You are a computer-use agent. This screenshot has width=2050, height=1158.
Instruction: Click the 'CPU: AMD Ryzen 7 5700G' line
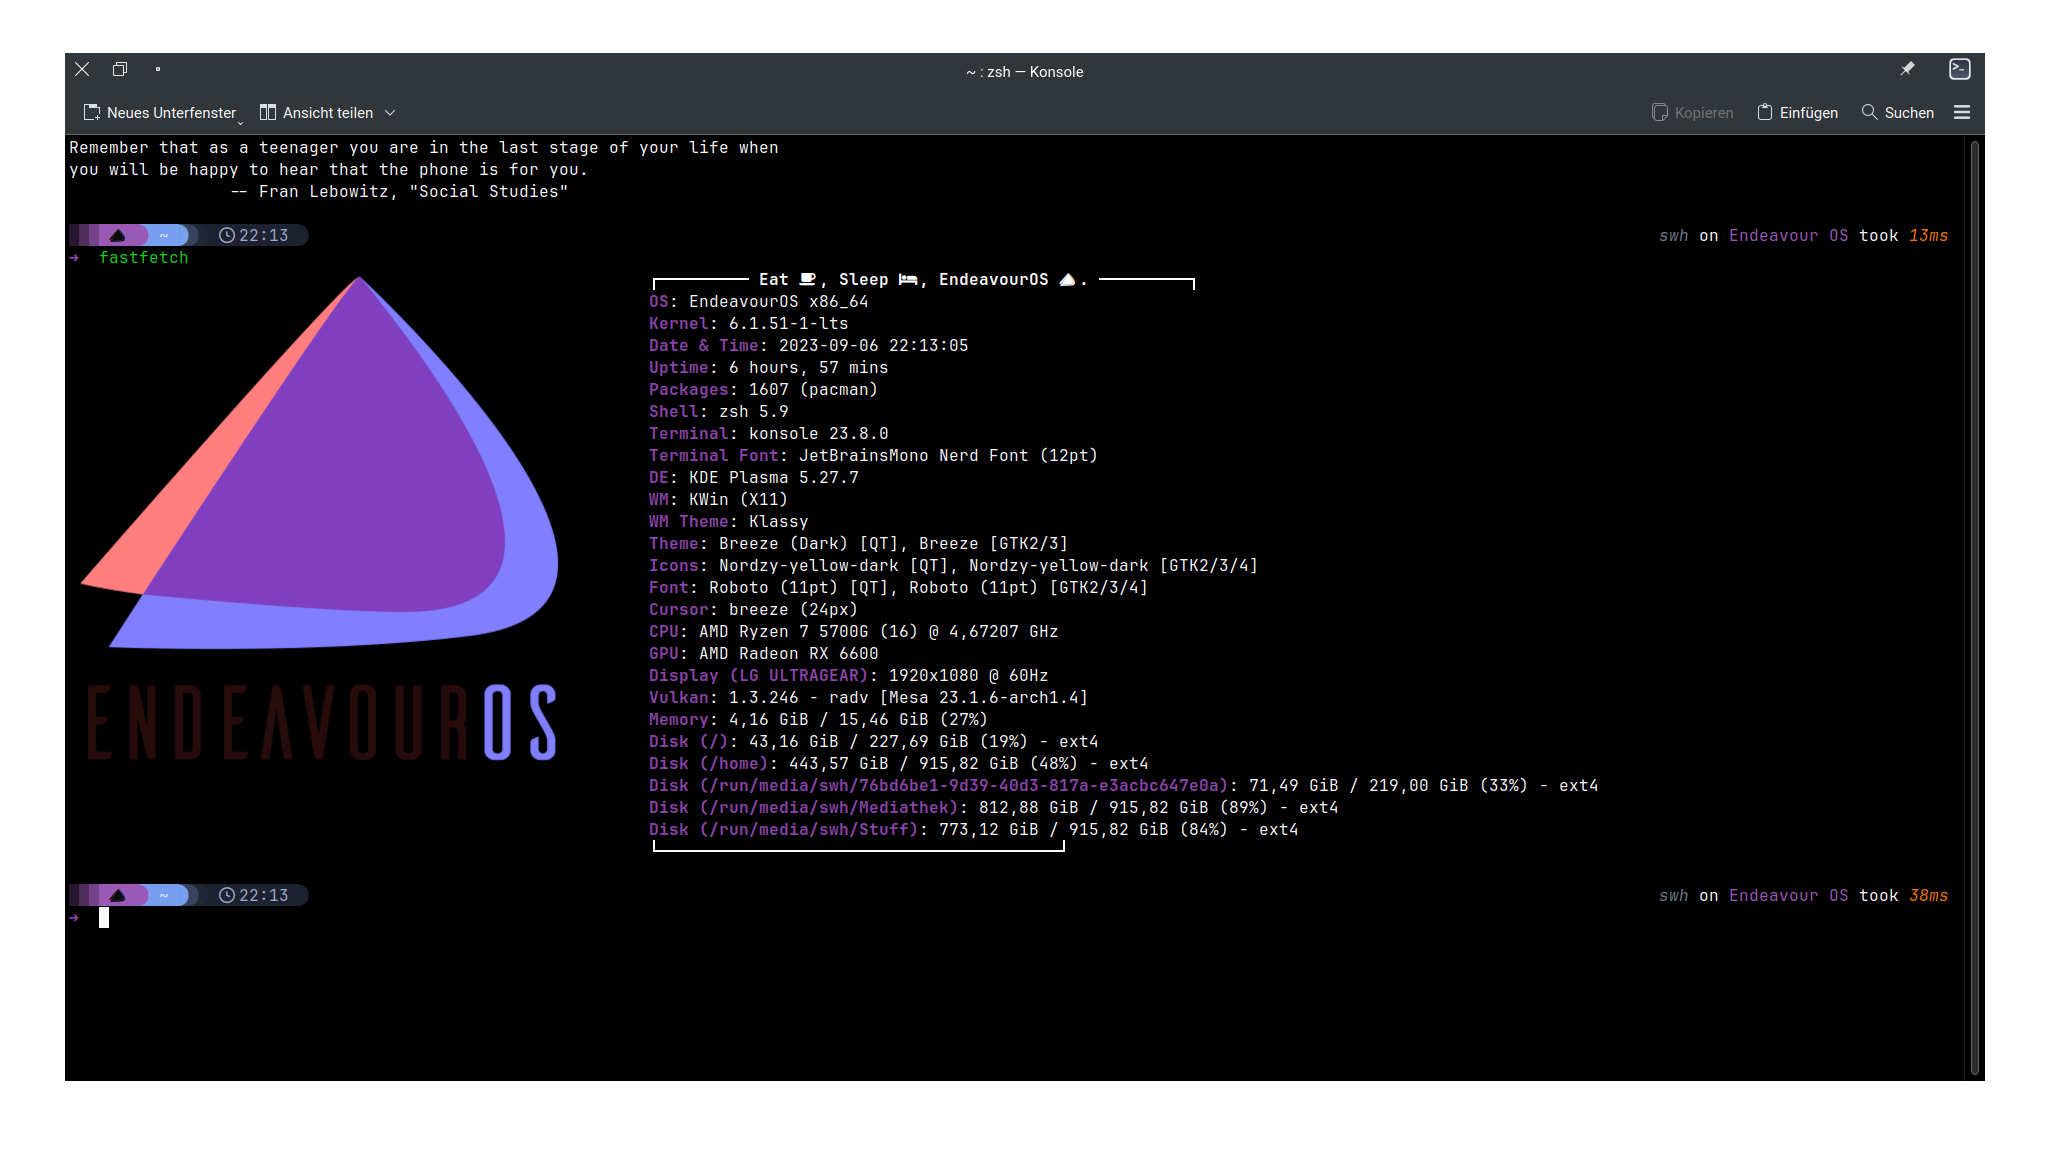[853, 632]
